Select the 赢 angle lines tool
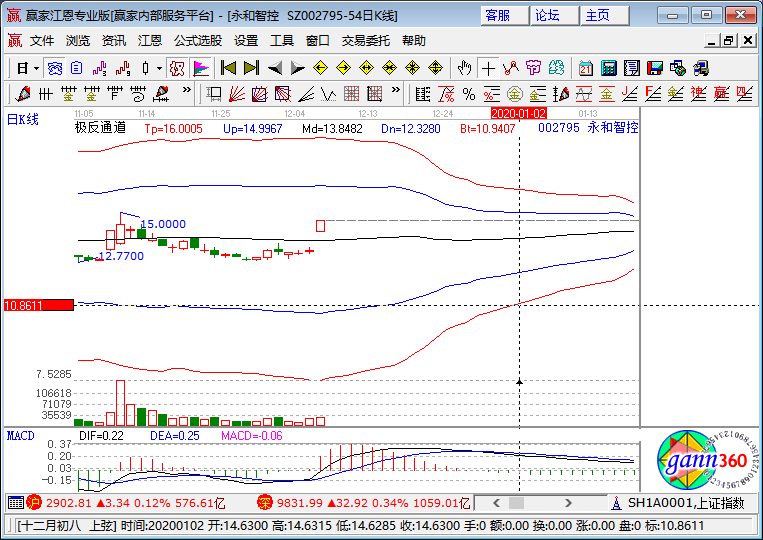Image resolution: width=763 pixels, height=540 pixels. [x=722, y=93]
